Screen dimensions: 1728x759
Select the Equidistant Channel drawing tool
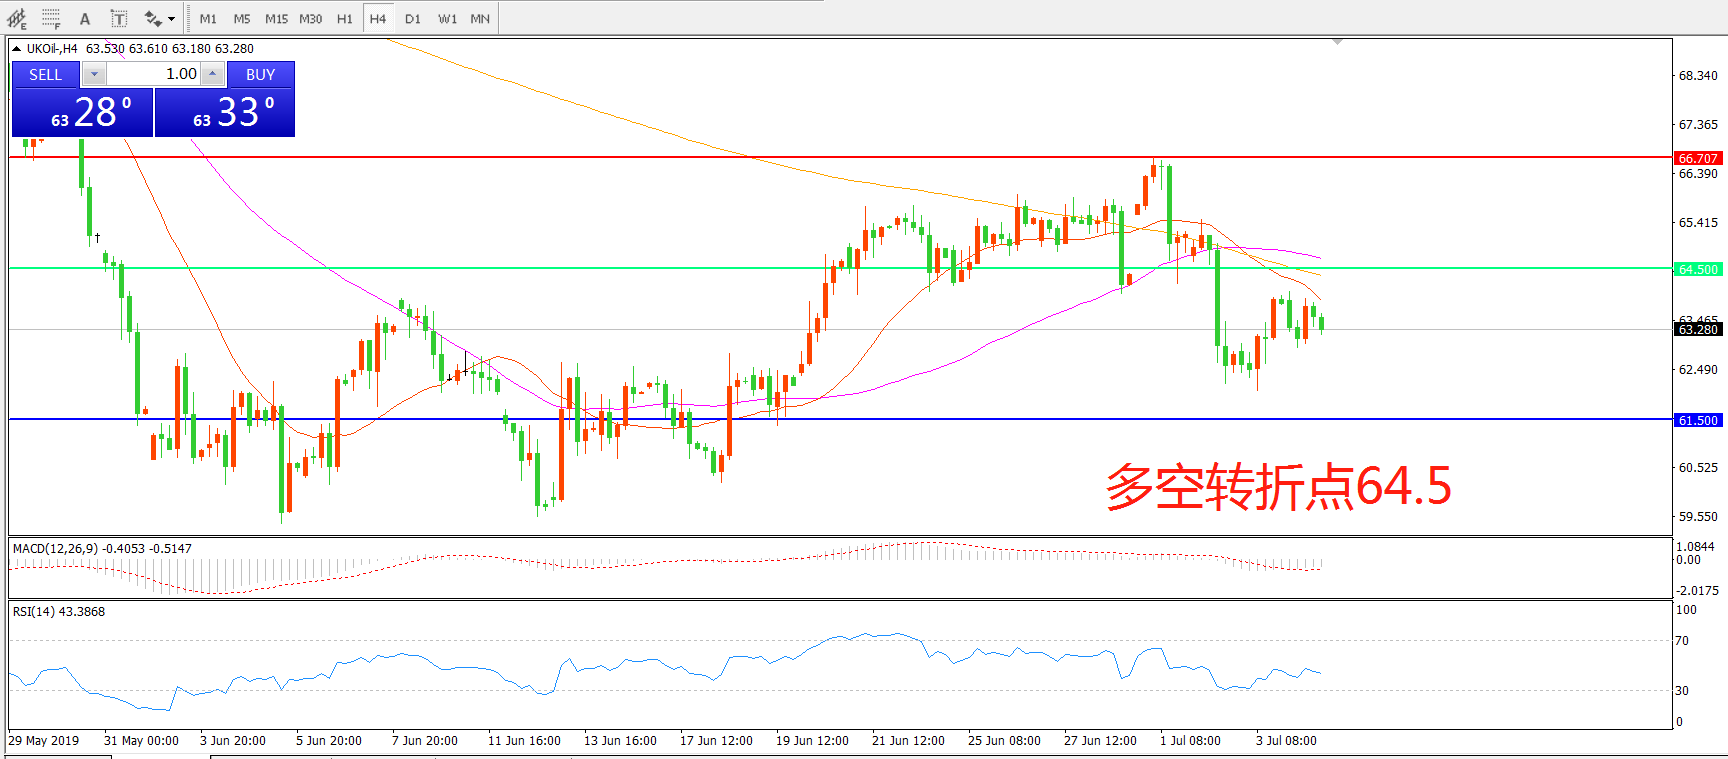click(17, 18)
